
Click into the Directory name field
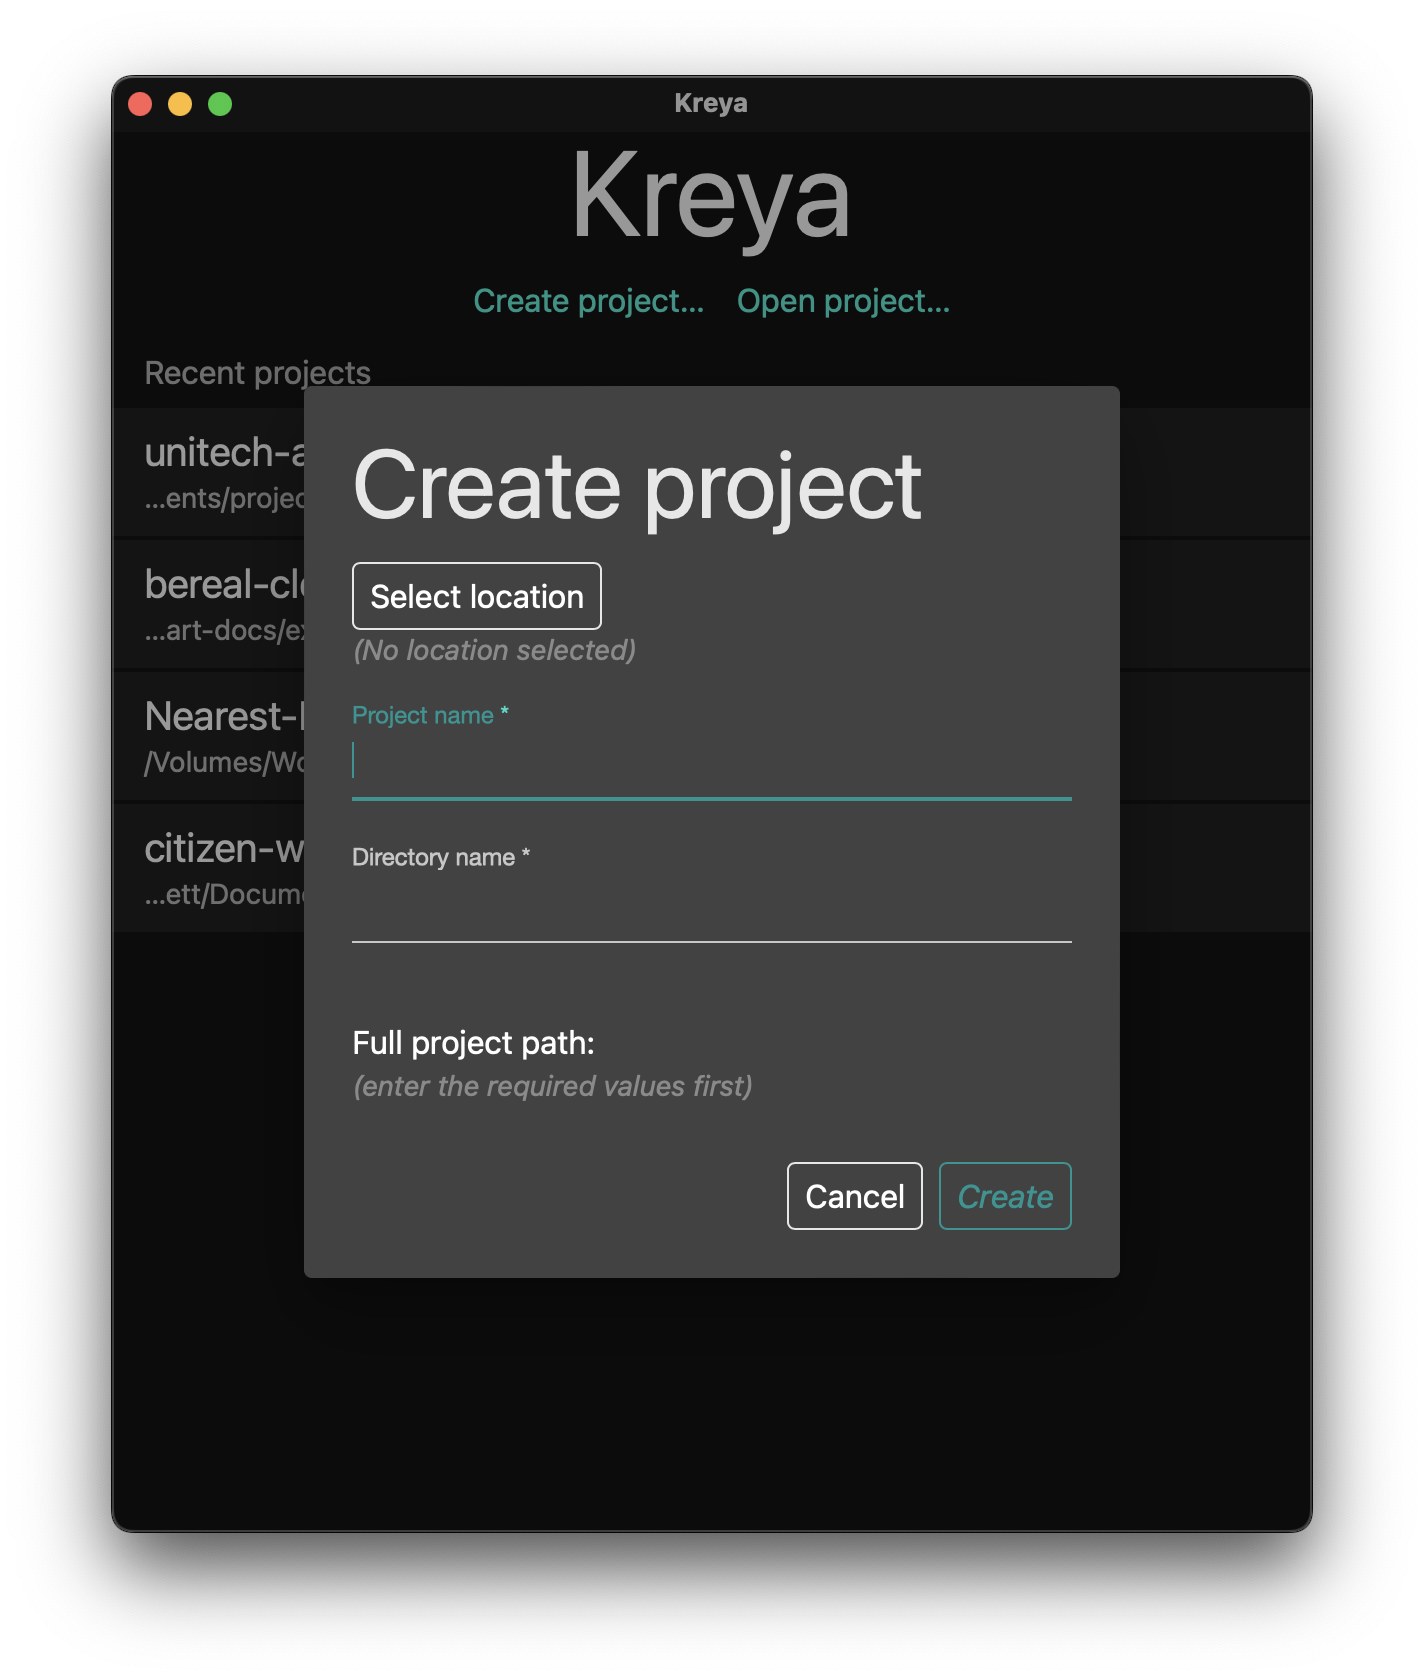tap(711, 904)
